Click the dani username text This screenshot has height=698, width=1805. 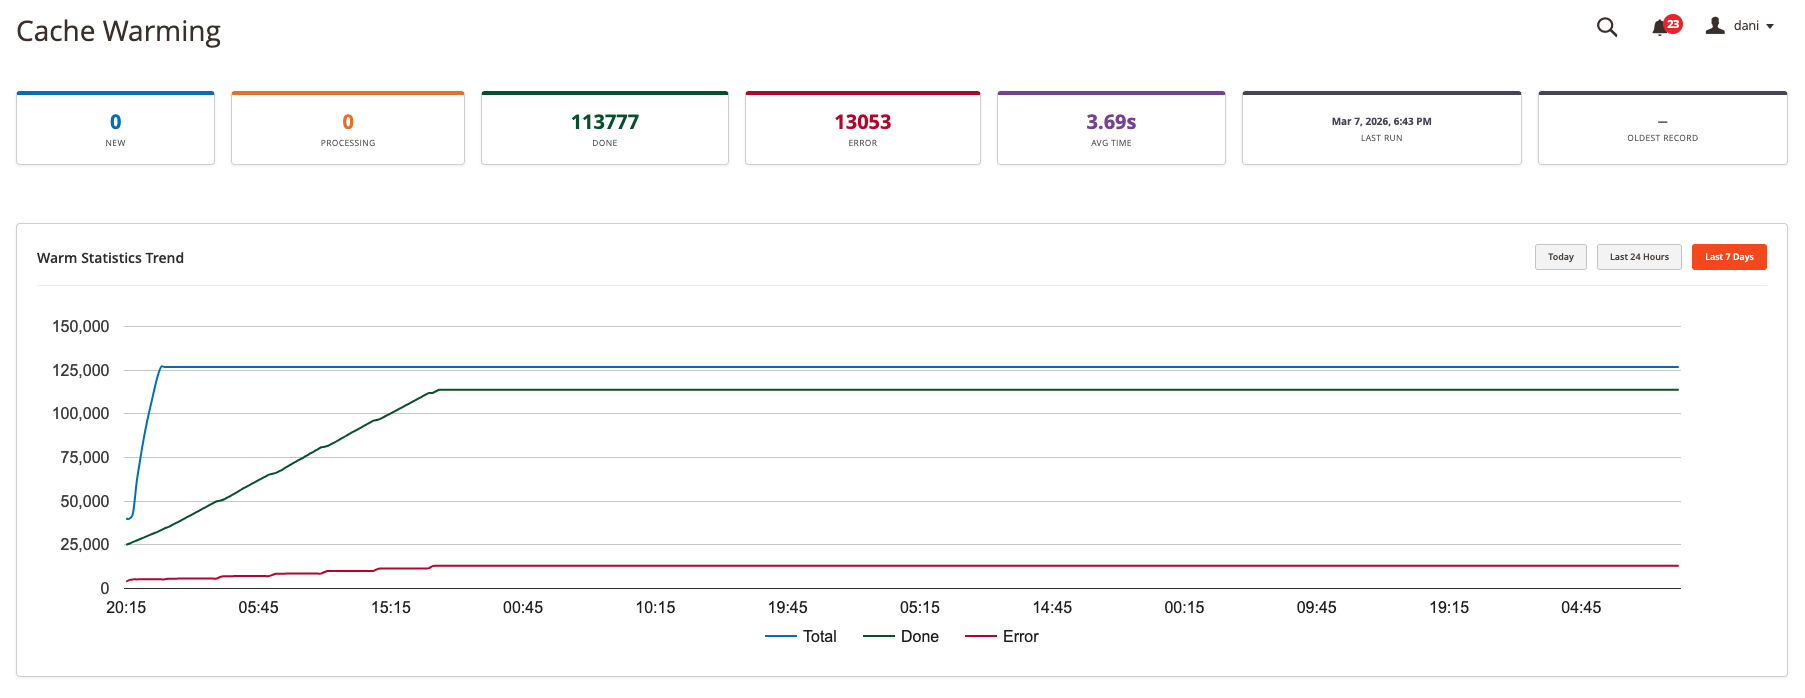point(1746,26)
